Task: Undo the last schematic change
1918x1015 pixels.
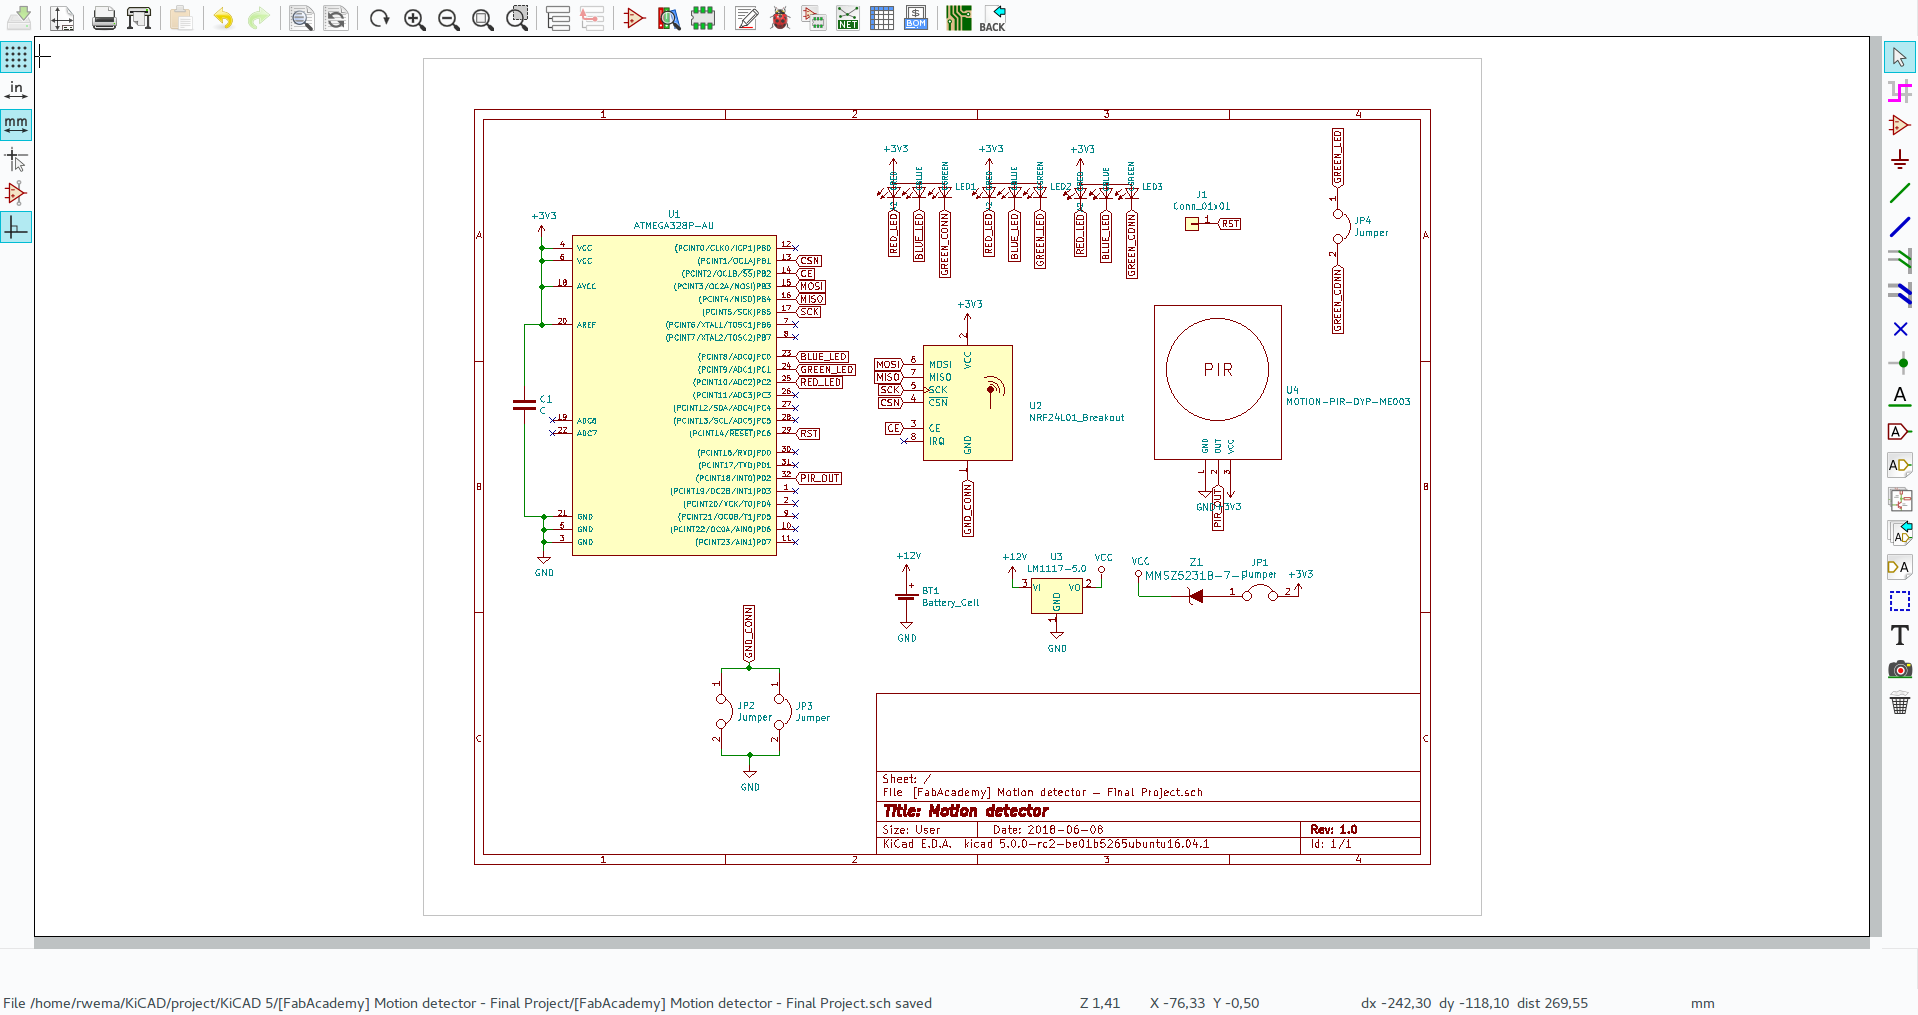Action: [x=222, y=18]
